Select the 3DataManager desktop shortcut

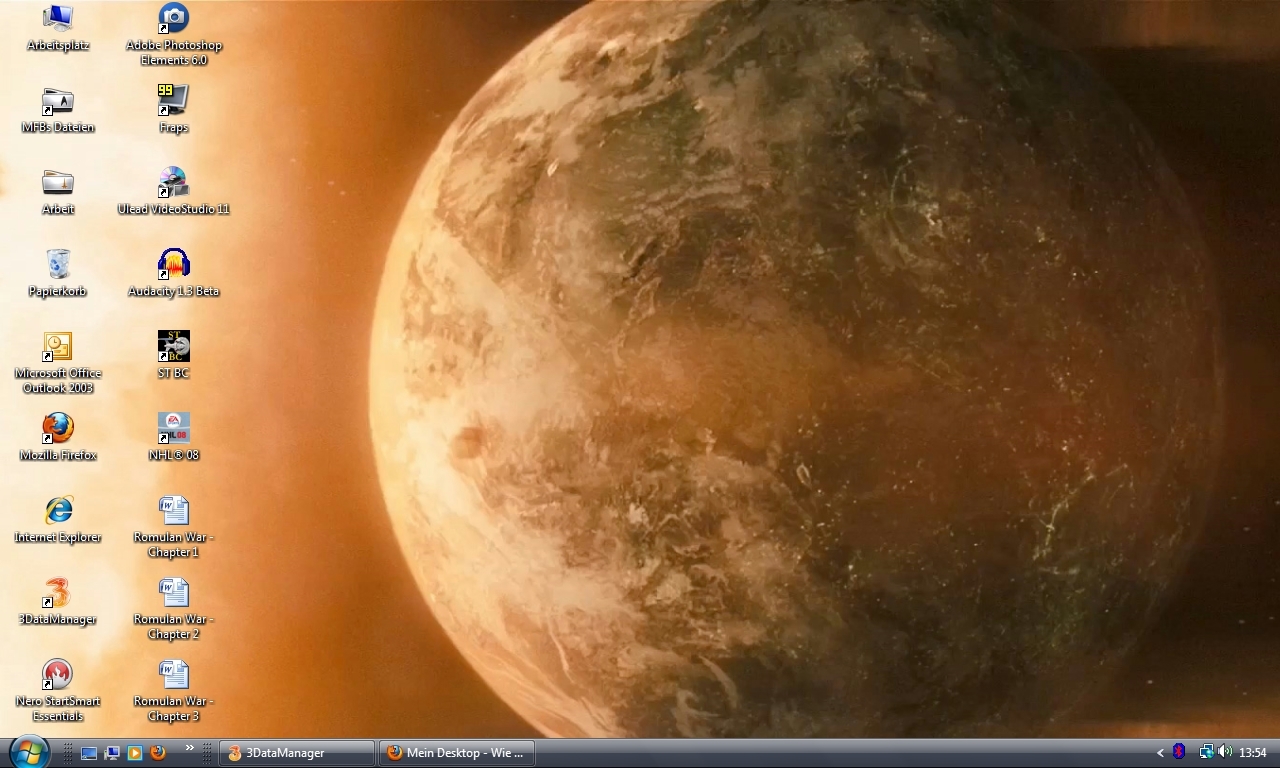(x=58, y=593)
